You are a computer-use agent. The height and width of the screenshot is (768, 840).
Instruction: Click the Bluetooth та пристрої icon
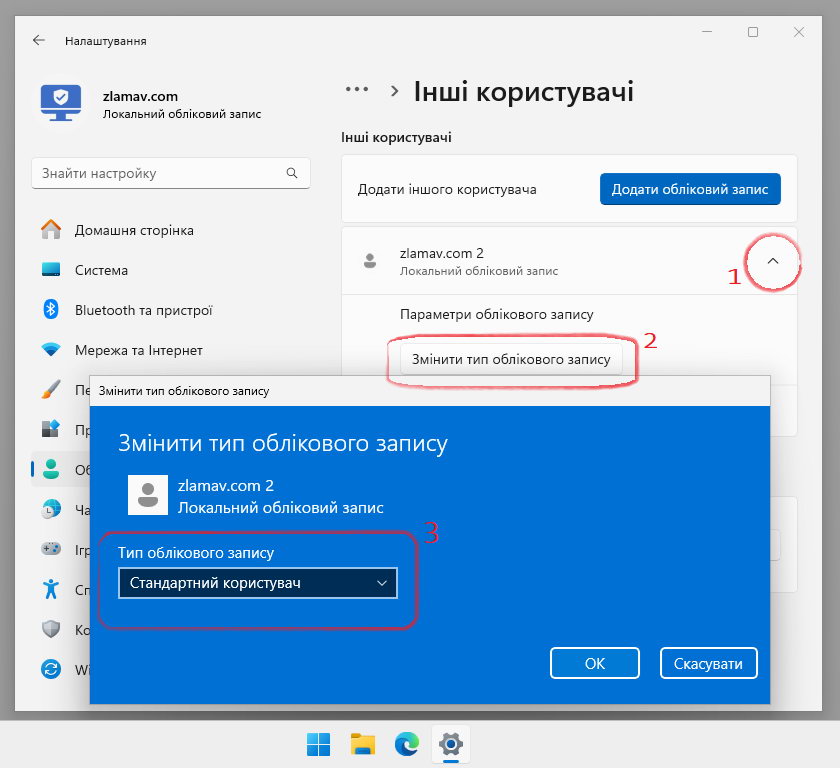coord(51,310)
